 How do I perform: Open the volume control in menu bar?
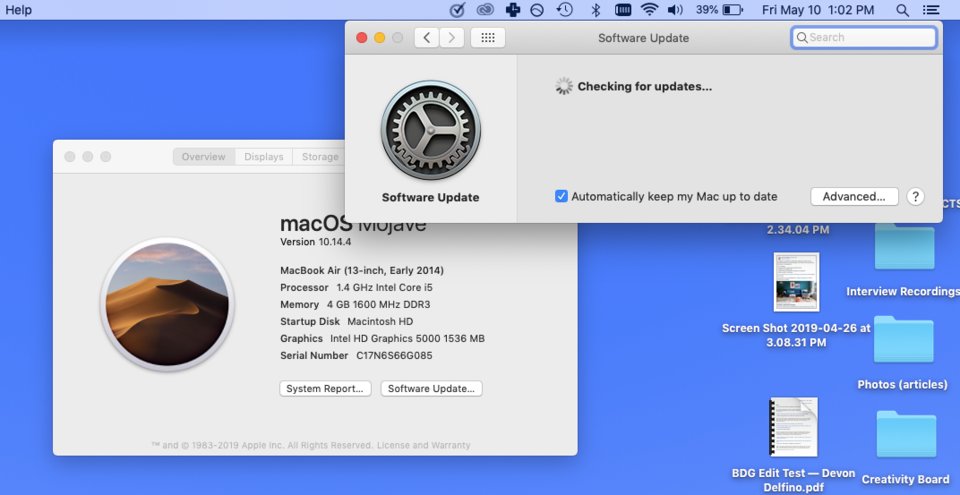[x=675, y=10]
